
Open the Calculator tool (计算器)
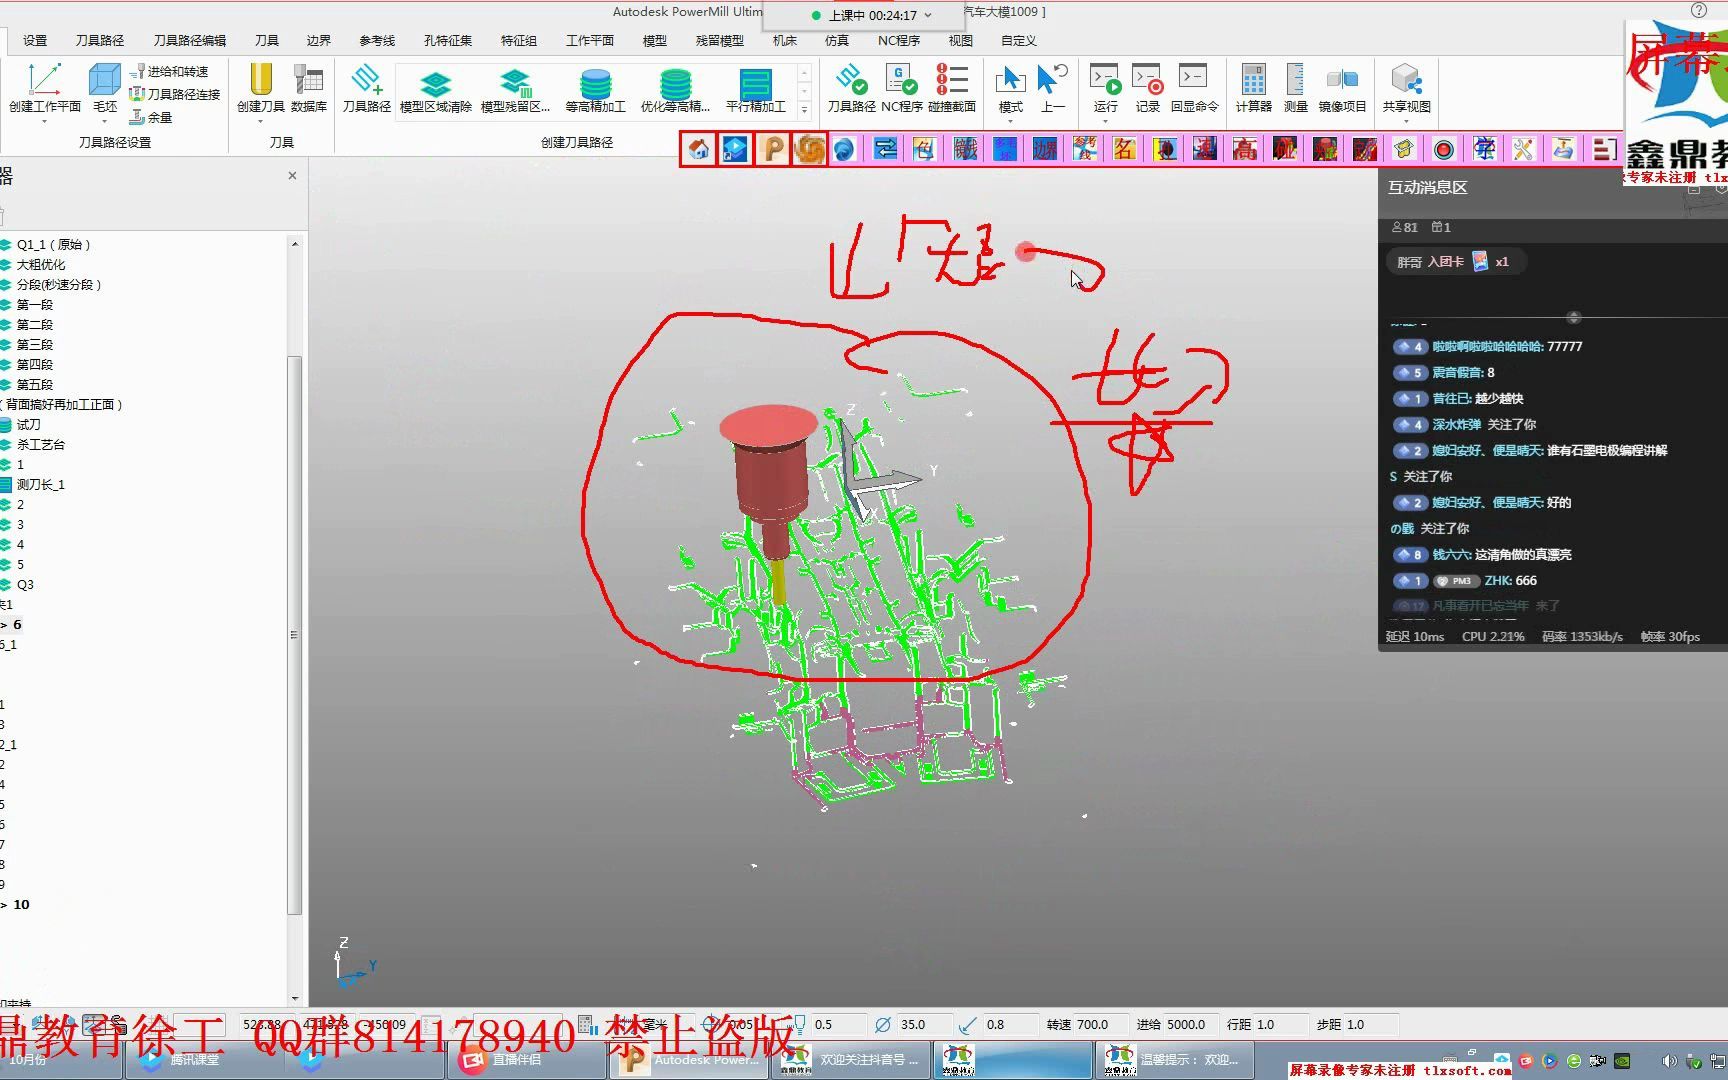point(1253,88)
